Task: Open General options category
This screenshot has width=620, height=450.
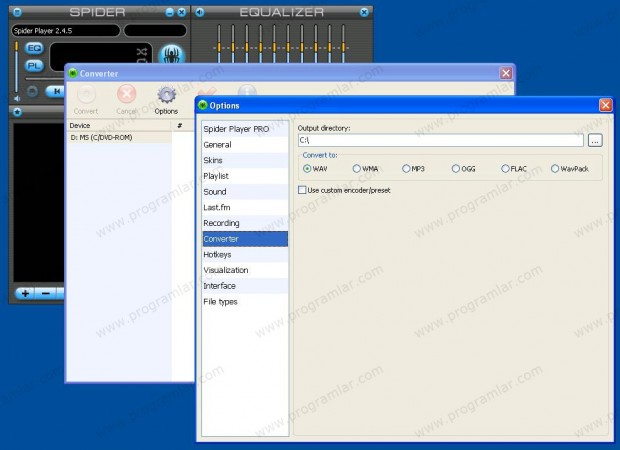Action: pos(245,145)
